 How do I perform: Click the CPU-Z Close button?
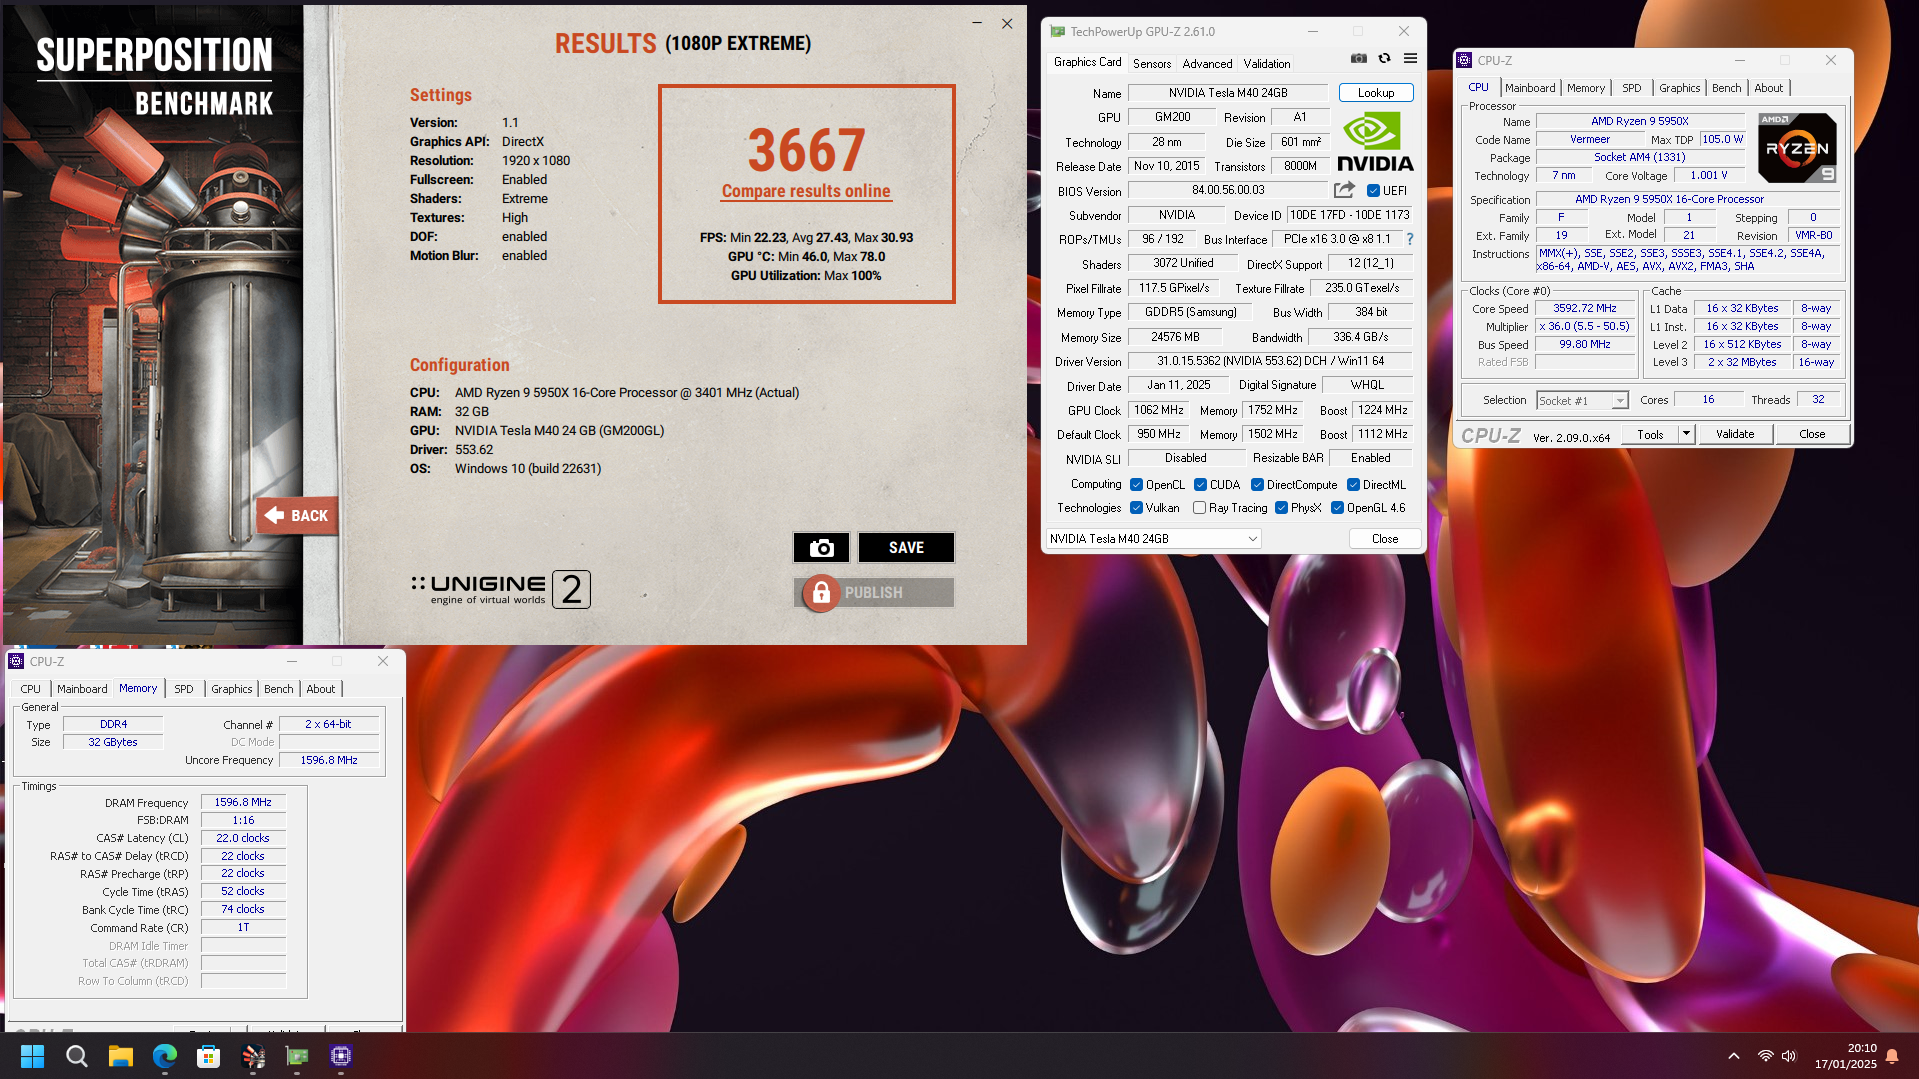[1811, 434]
